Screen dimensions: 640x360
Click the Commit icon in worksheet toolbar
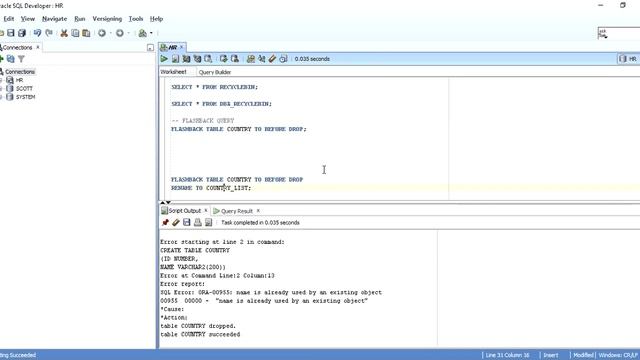tap(224, 59)
